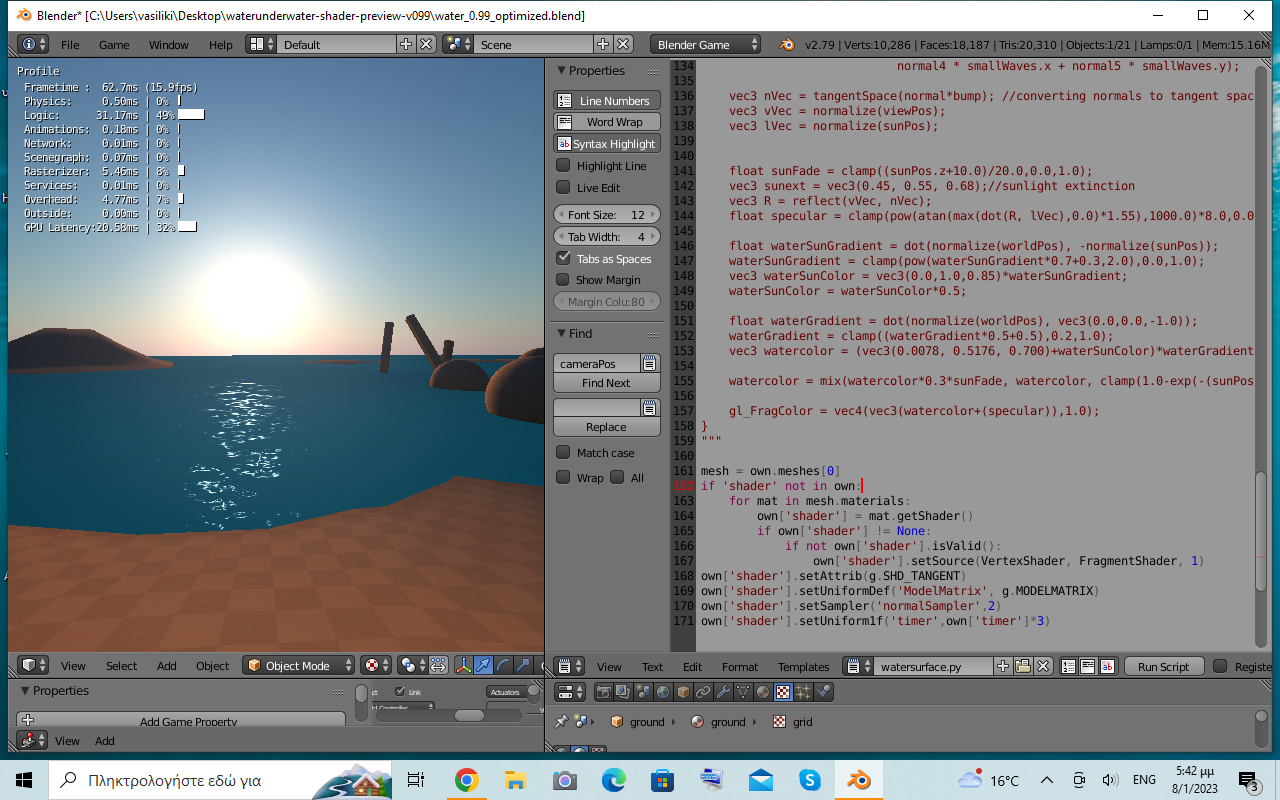Enable the scale manipulator icon
Viewport: 1280px width, 800px height.
pos(524,665)
